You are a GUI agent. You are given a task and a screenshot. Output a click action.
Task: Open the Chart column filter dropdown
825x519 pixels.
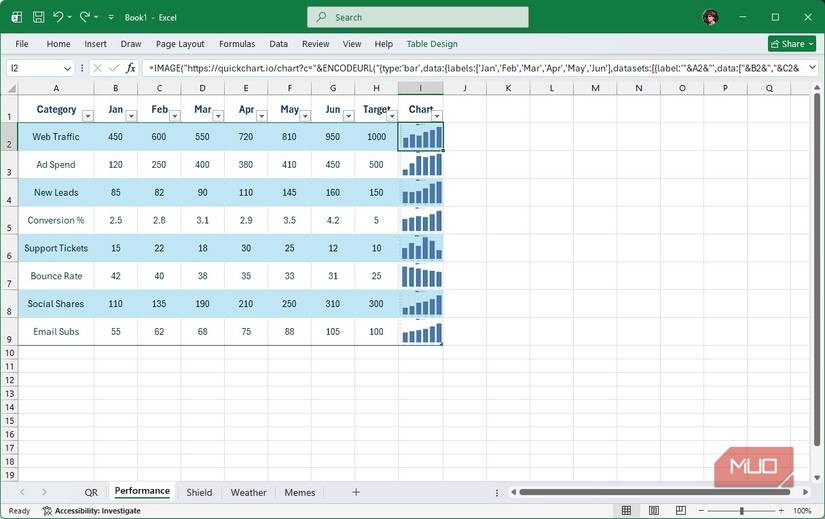[437, 116]
